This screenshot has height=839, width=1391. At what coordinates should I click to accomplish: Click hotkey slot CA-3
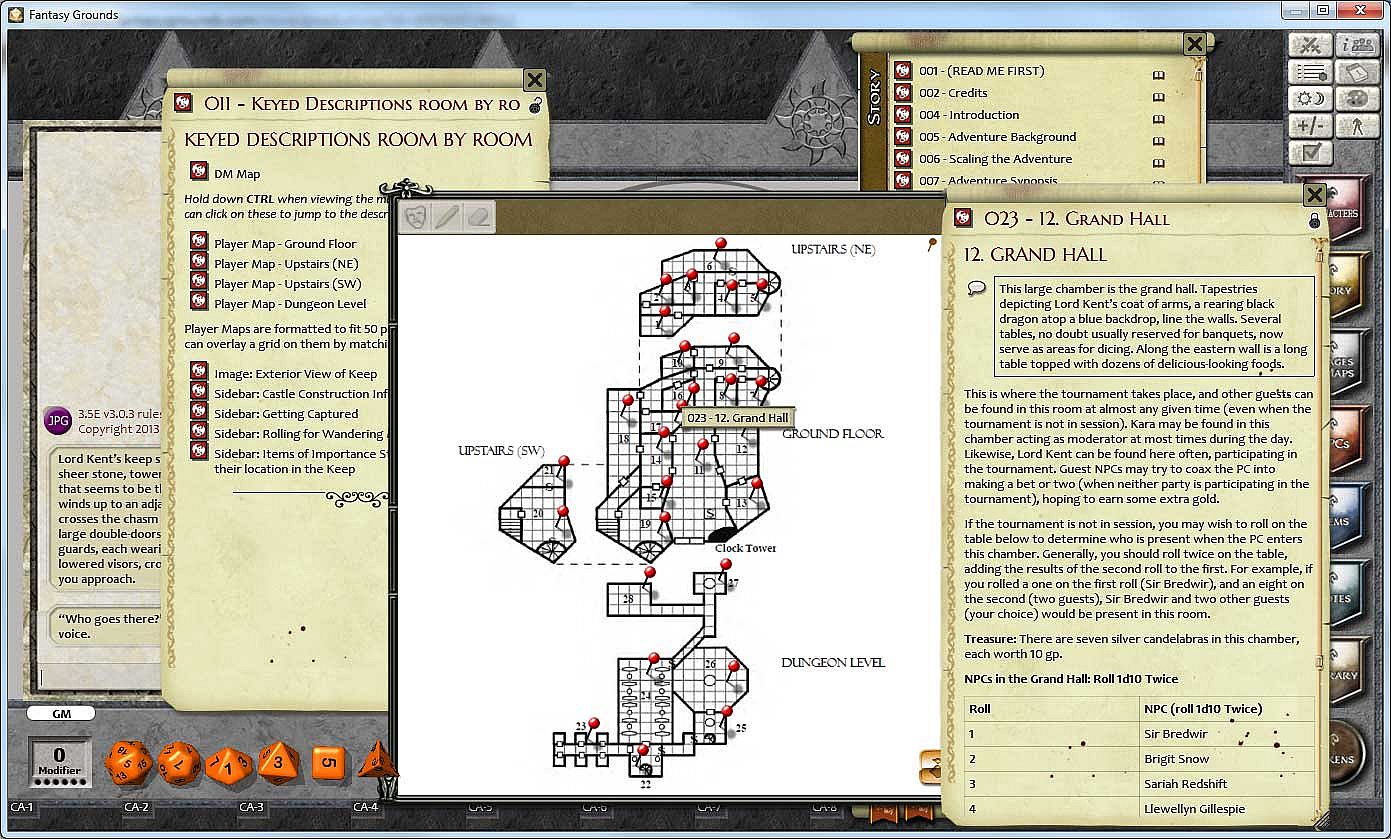252,807
